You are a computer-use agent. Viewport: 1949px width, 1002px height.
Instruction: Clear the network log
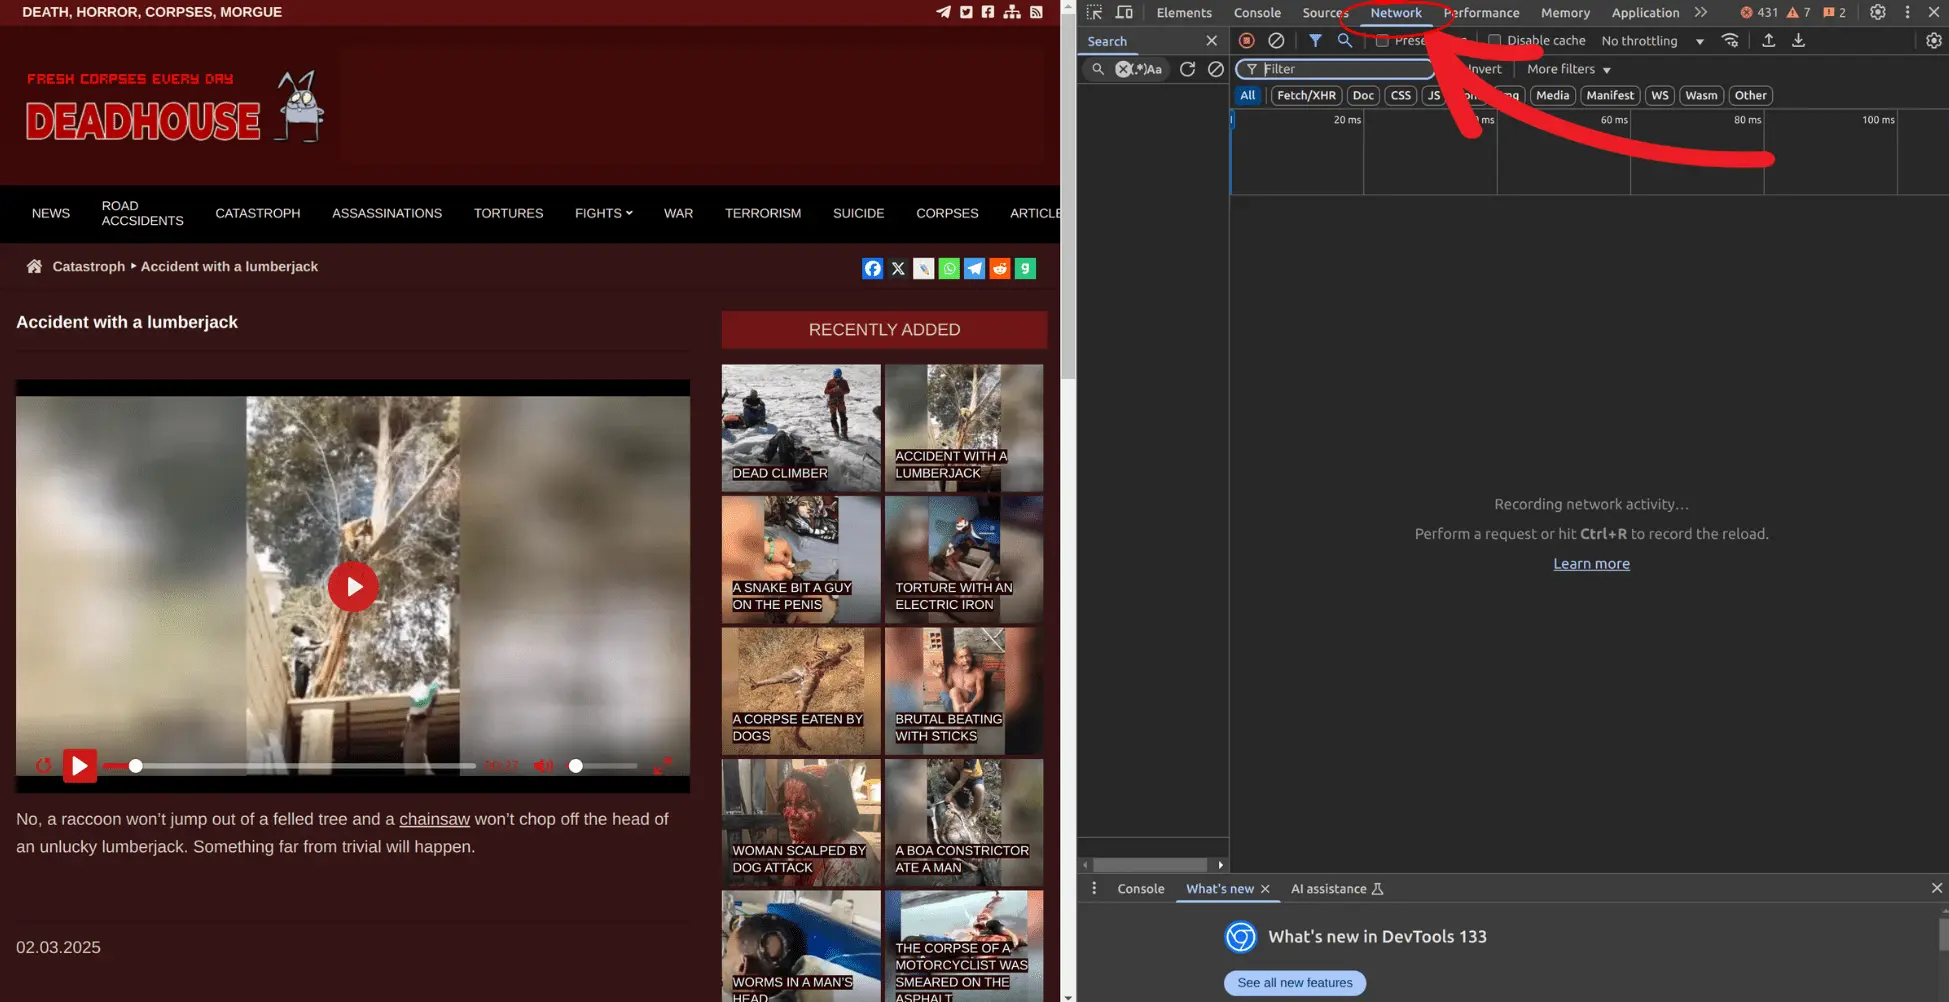1276,40
